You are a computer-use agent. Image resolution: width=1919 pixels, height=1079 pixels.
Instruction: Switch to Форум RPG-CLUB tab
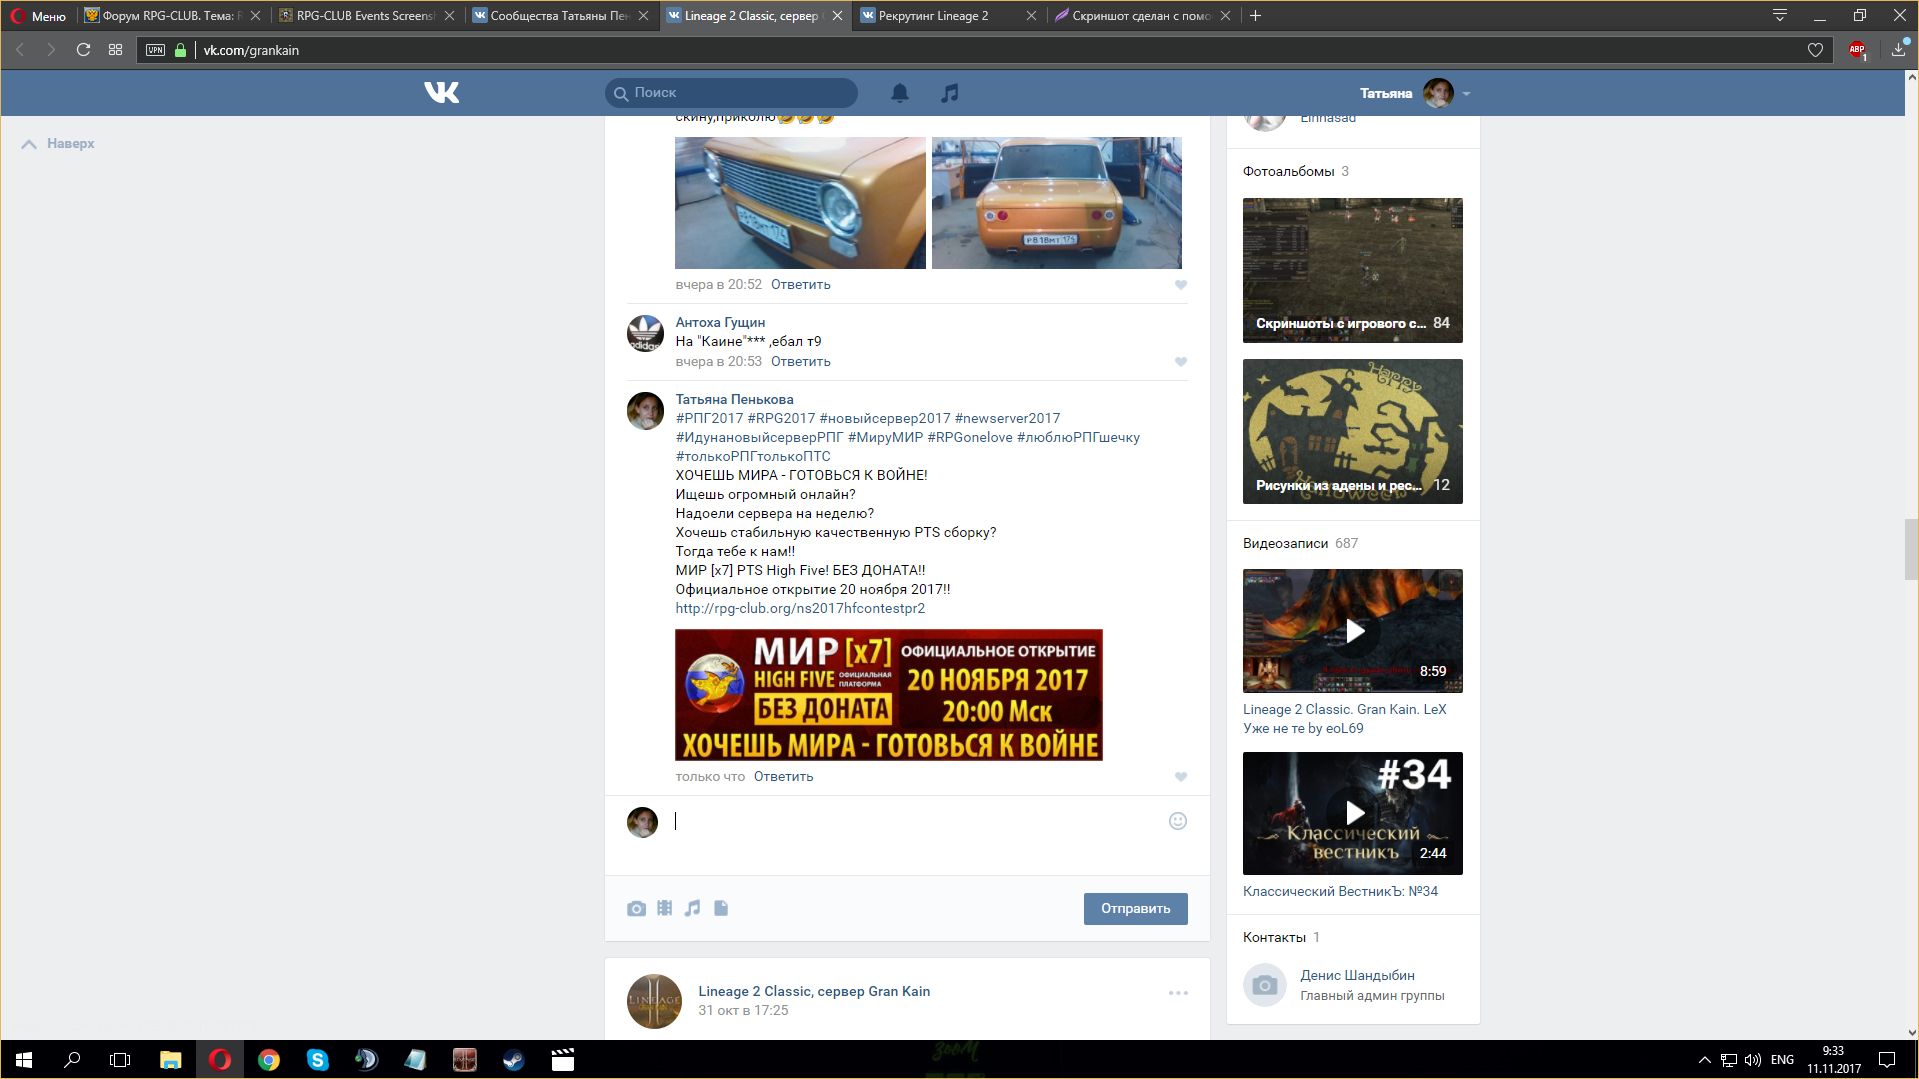click(x=172, y=16)
